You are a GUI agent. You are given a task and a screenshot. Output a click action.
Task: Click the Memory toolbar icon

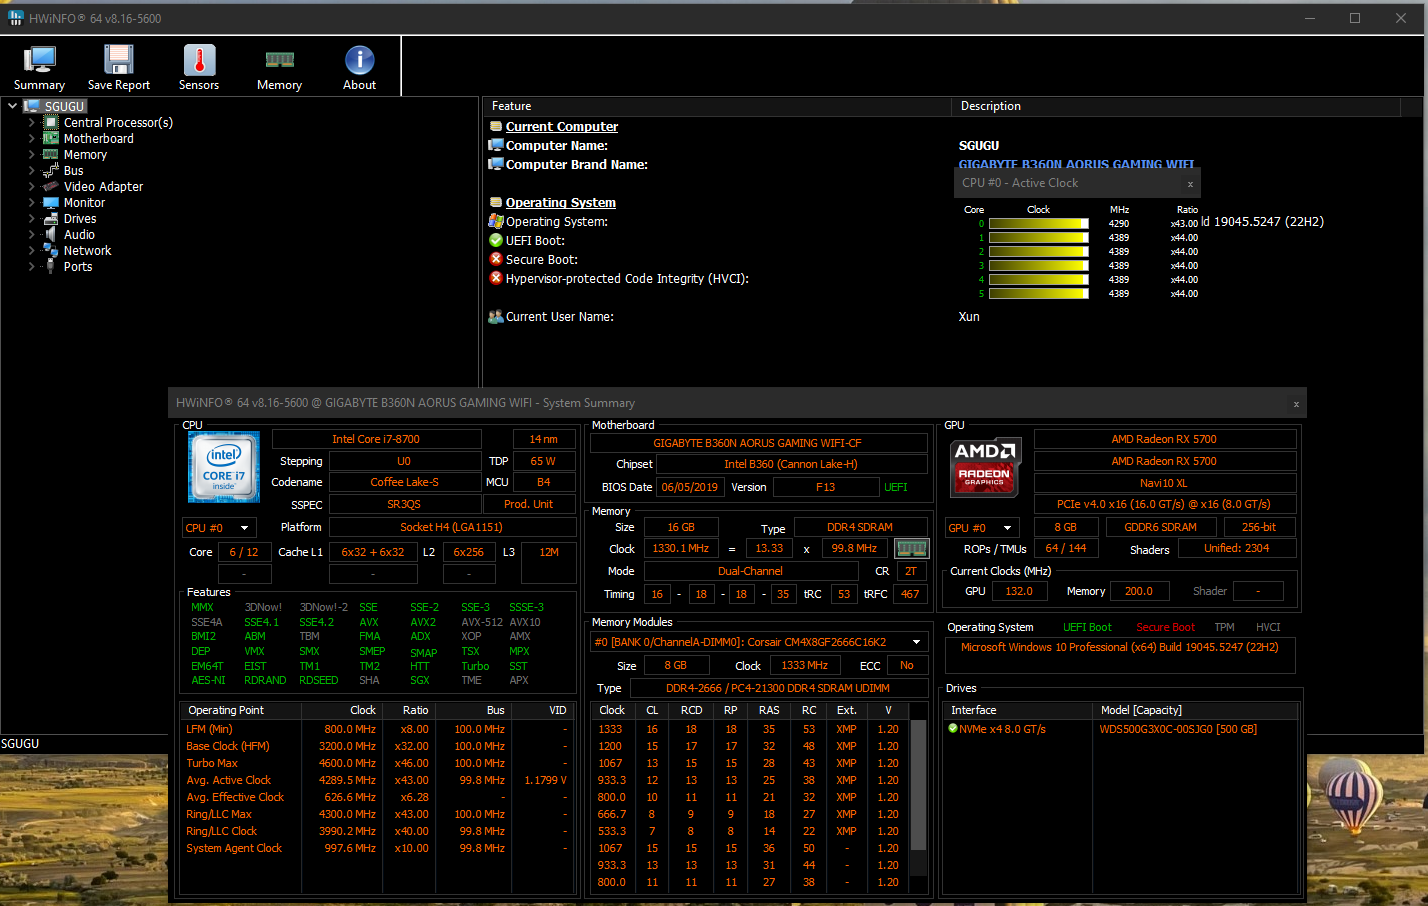point(279,62)
